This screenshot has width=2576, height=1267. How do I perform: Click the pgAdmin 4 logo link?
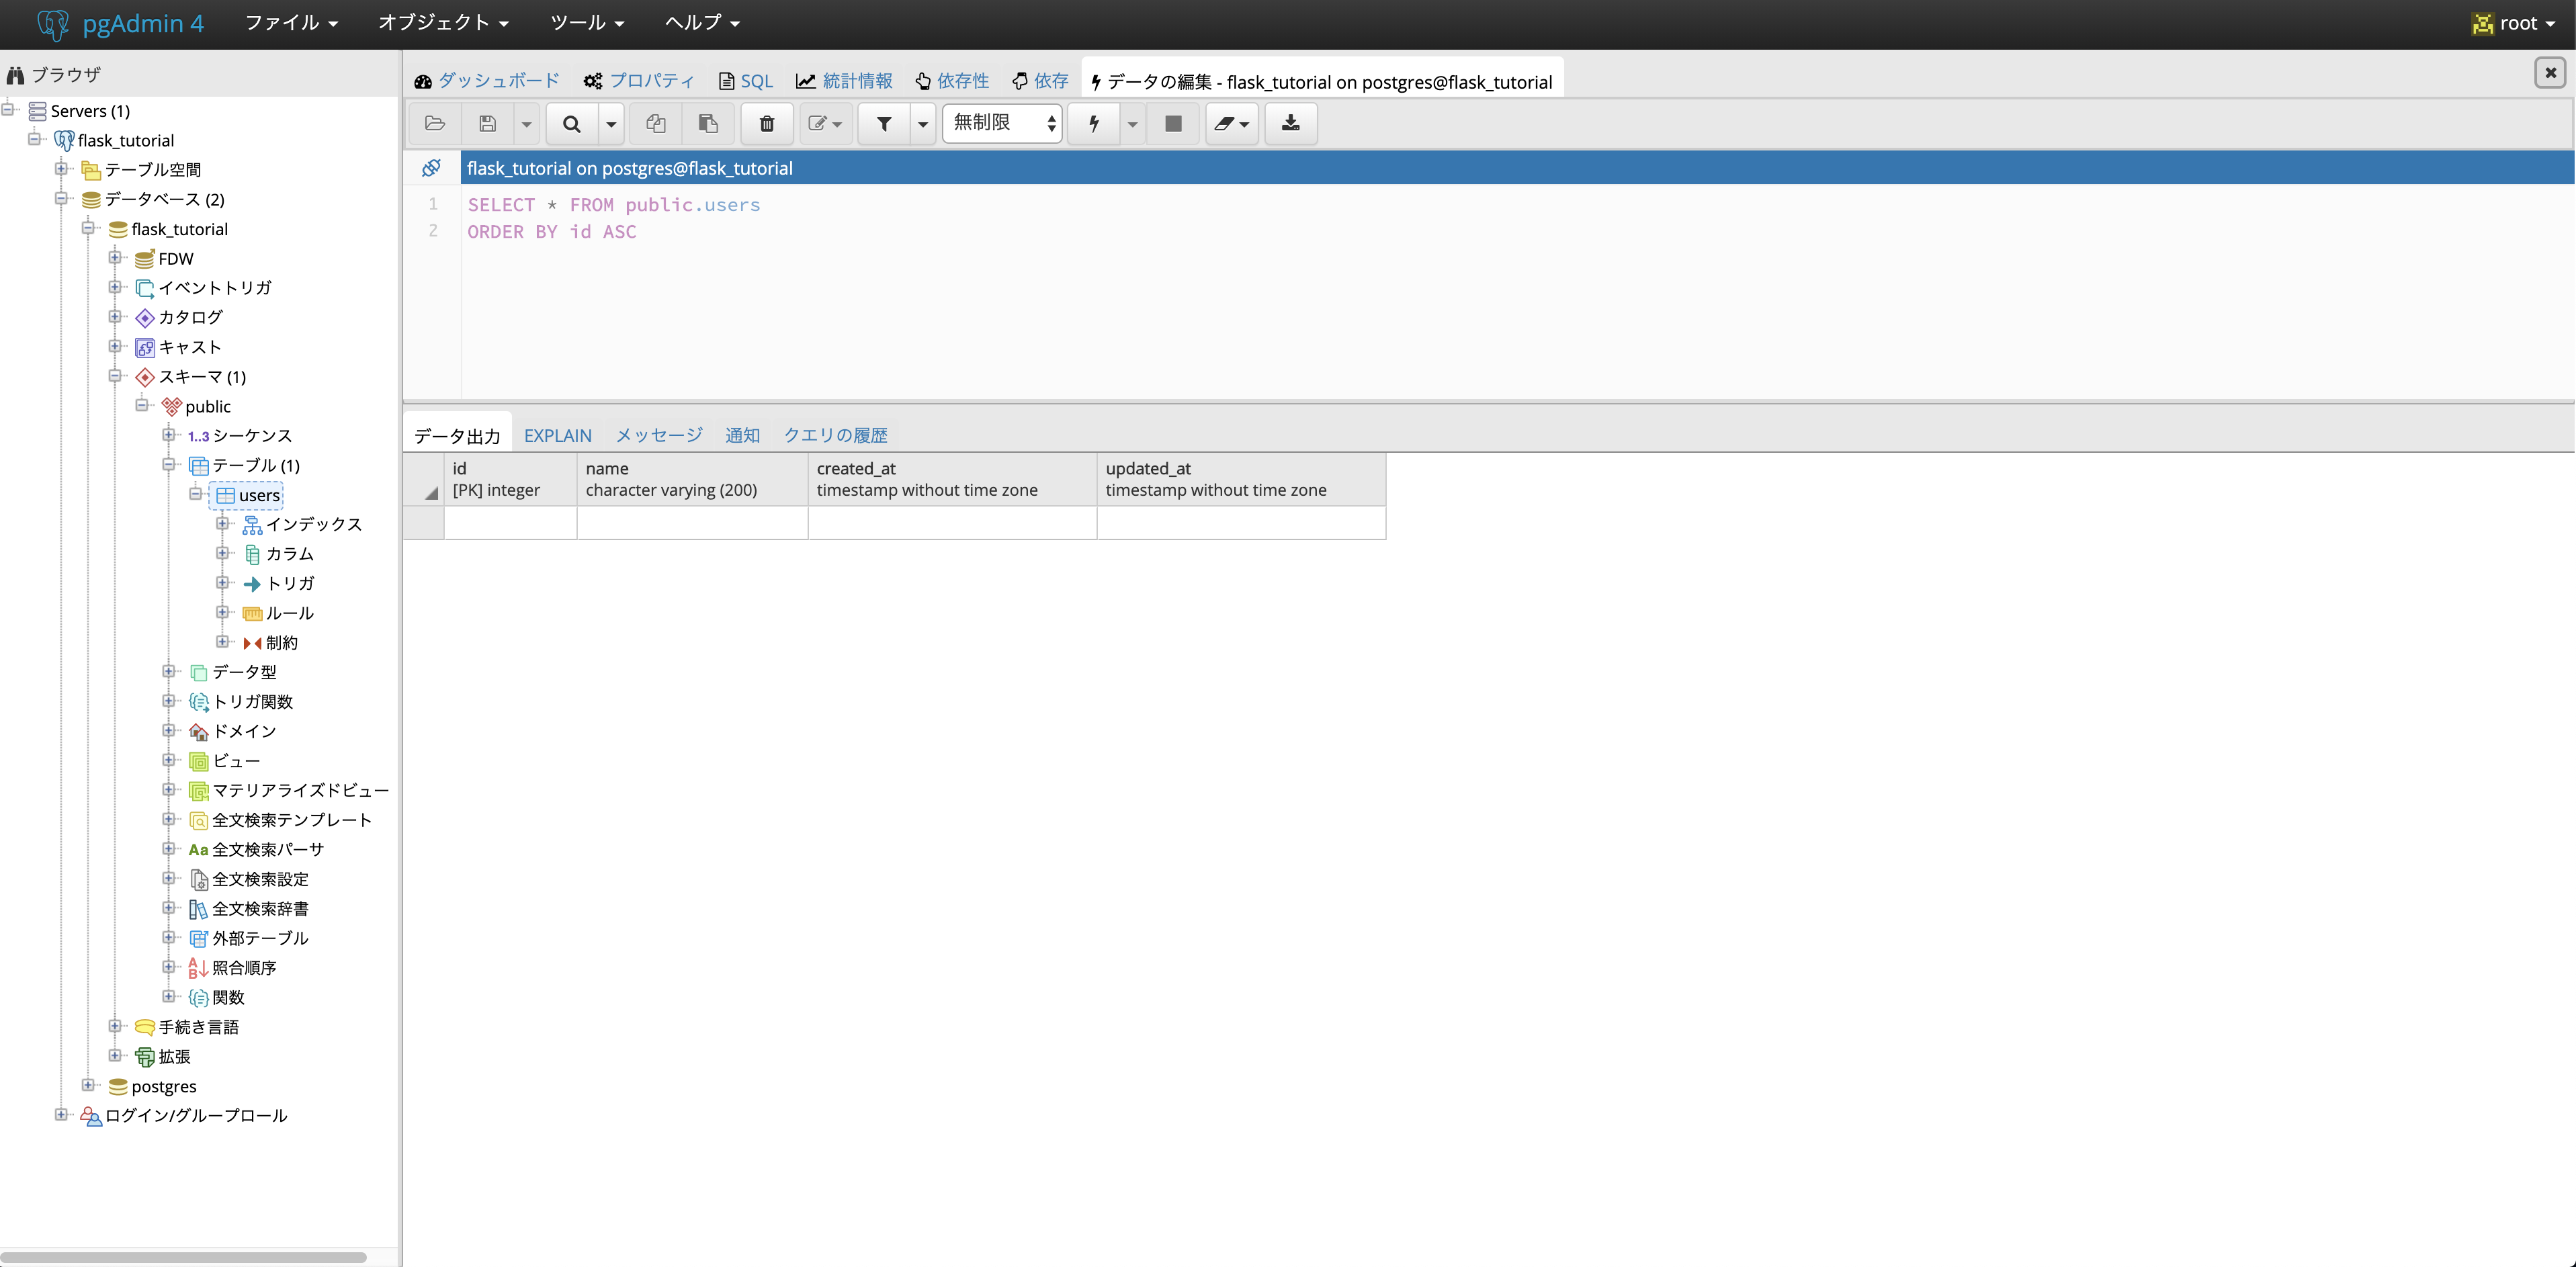click(120, 22)
